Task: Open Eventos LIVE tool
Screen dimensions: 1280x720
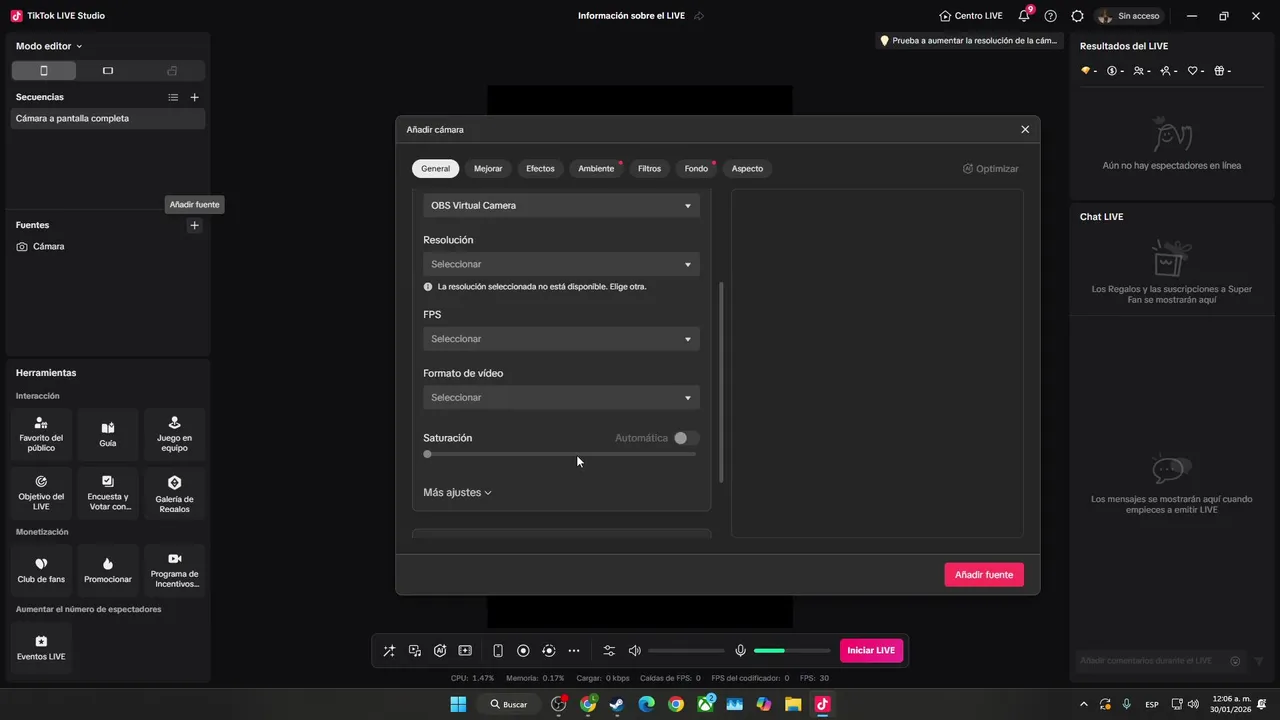Action: pyautogui.click(x=41, y=648)
